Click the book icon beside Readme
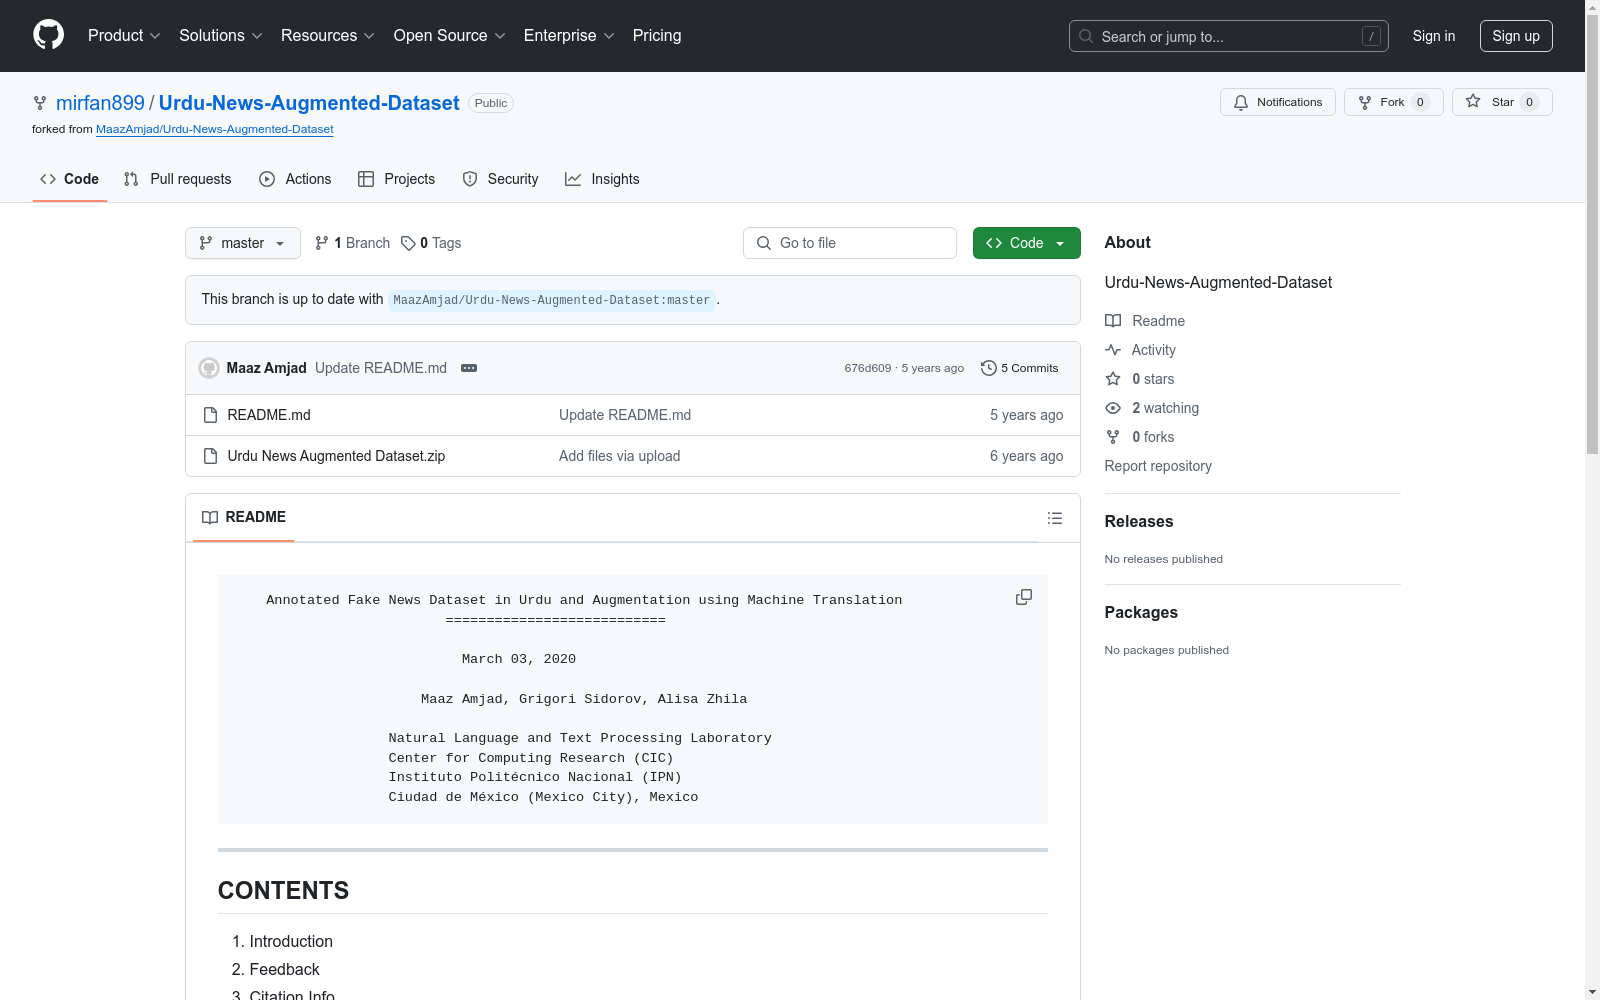Viewport: 1600px width, 1000px height. 1113,321
